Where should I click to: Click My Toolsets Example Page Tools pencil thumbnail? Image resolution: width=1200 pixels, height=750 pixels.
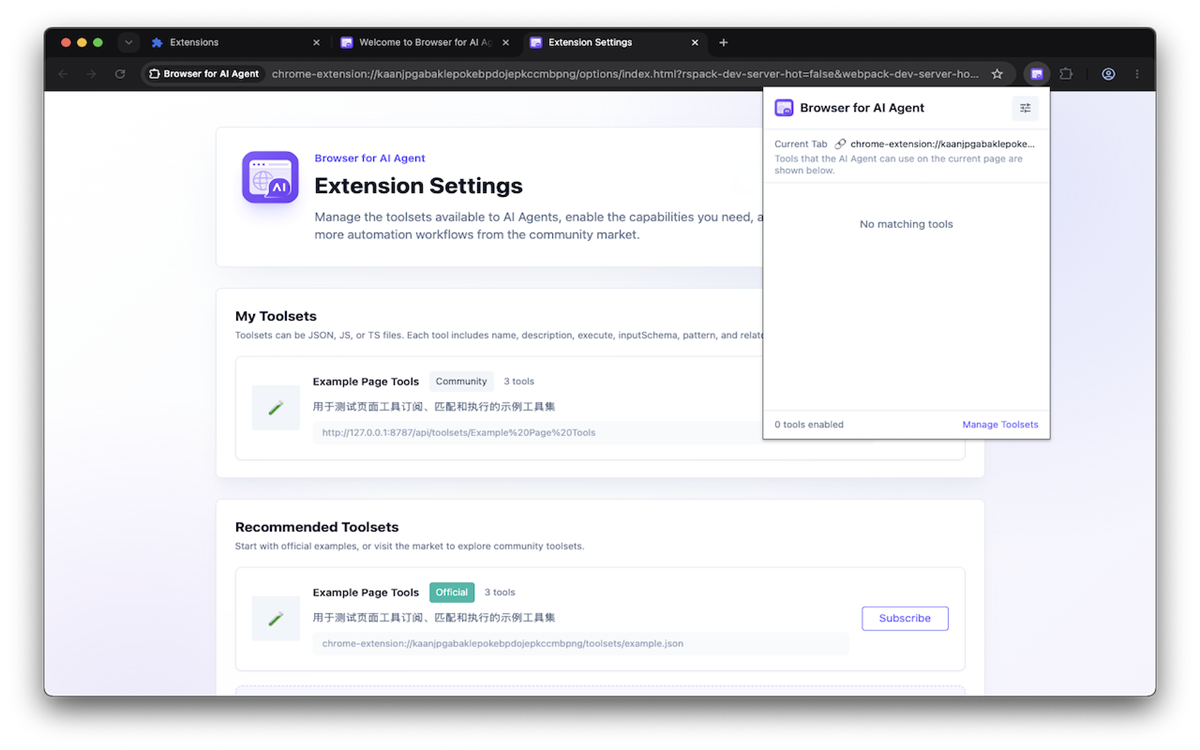pyautogui.click(x=276, y=408)
